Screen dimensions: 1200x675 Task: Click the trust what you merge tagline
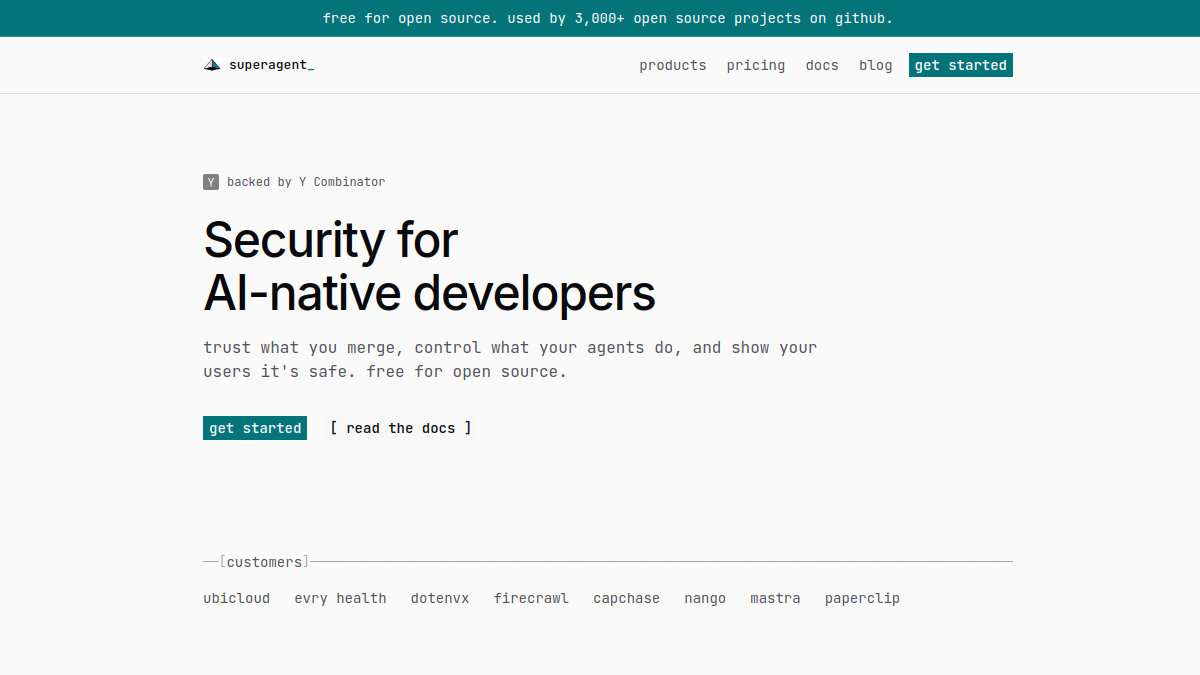[x=510, y=360]
